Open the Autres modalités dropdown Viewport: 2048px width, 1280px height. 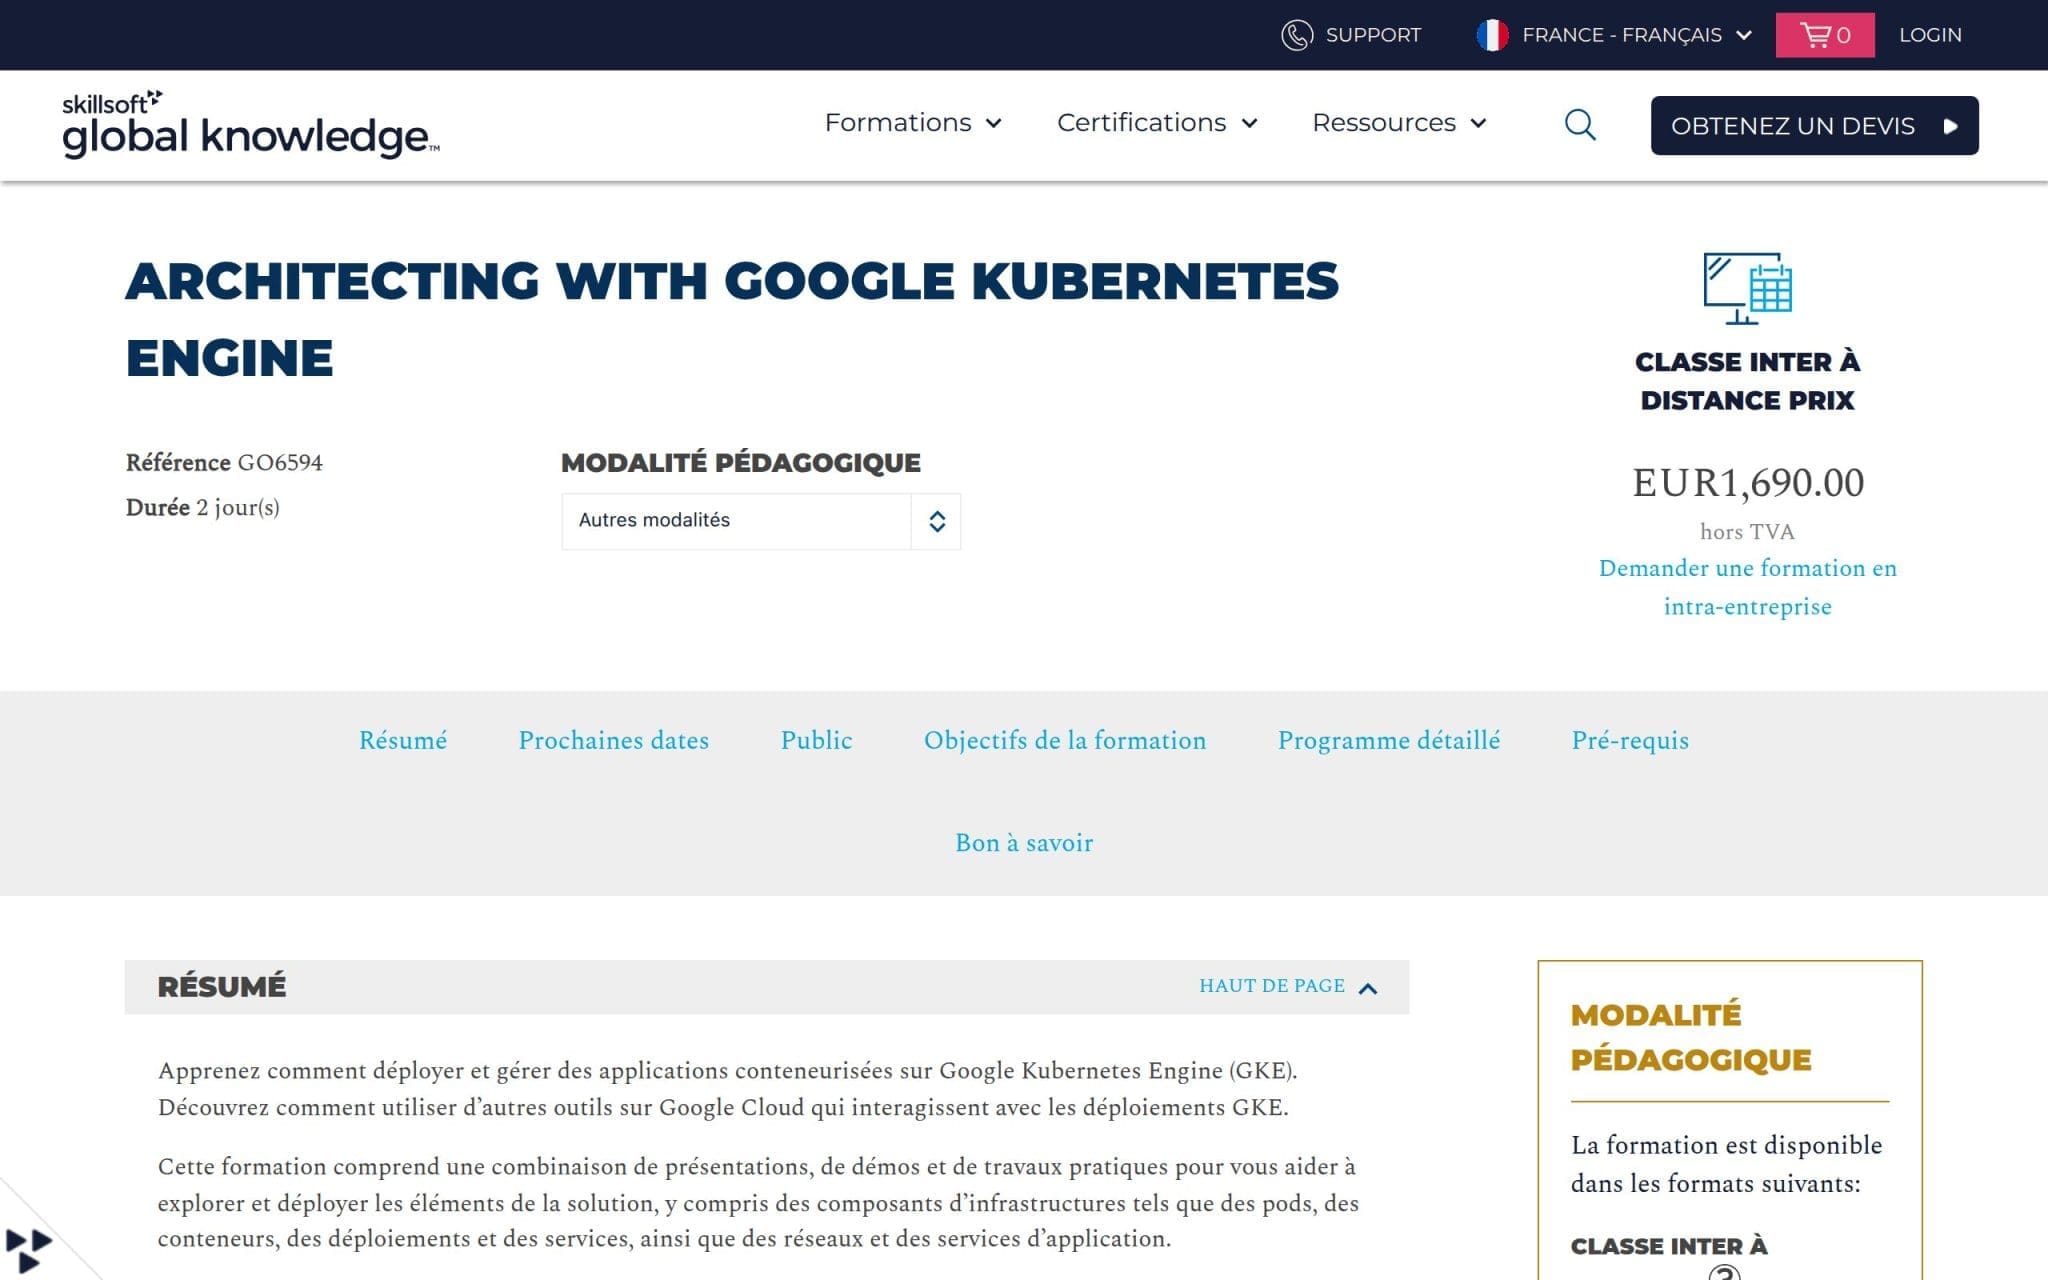click(761, 521)
